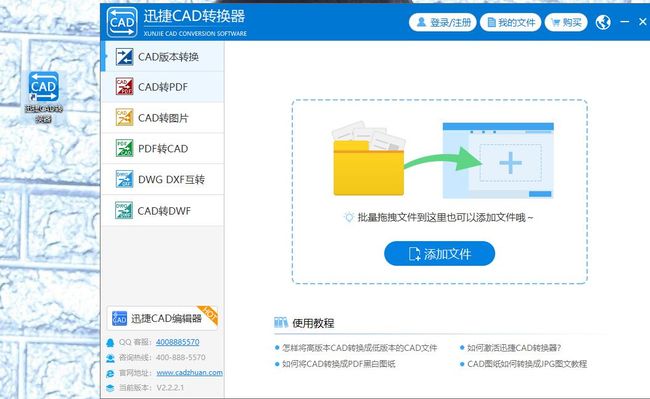The height and width of the screenshot is (399, 650).
Task: Open the CAD转PDF conversion mode
Action: (x=162, y=87)
